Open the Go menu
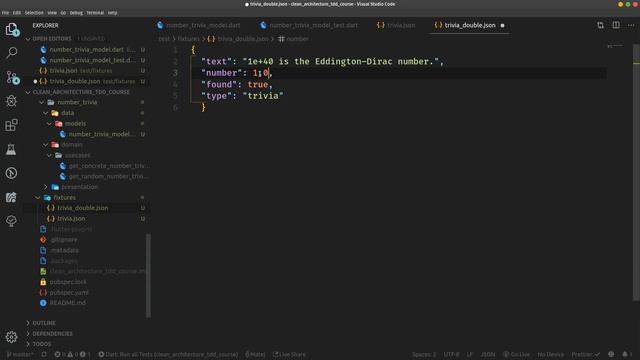 tap(63, 13)
